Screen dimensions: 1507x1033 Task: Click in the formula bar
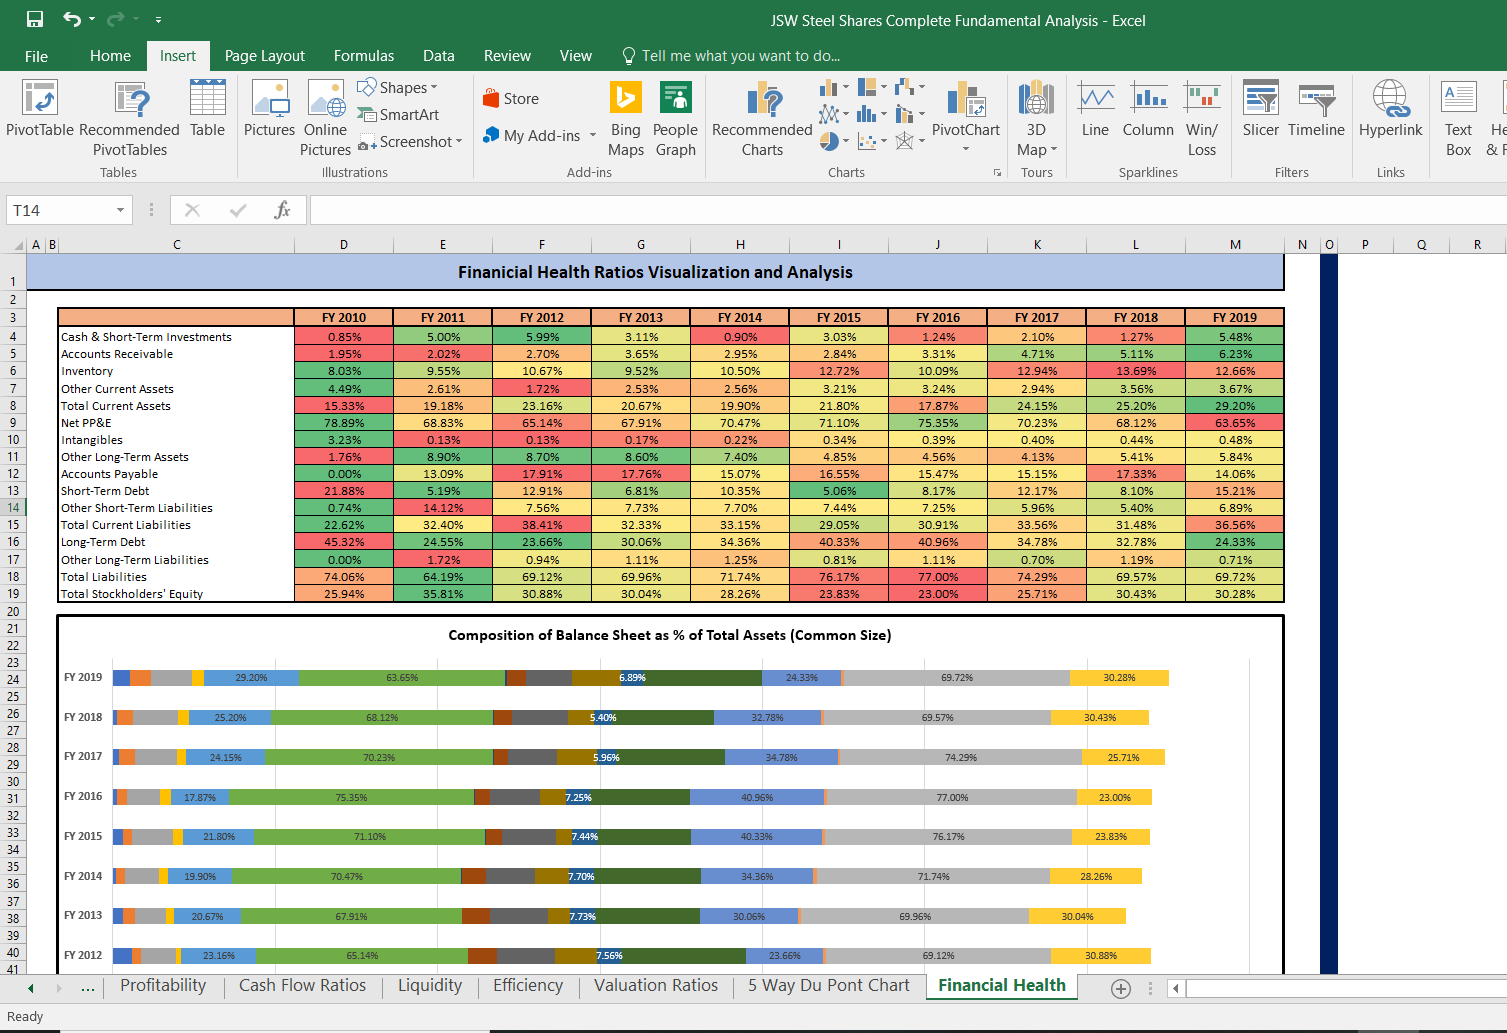click(x=908, y=210)
